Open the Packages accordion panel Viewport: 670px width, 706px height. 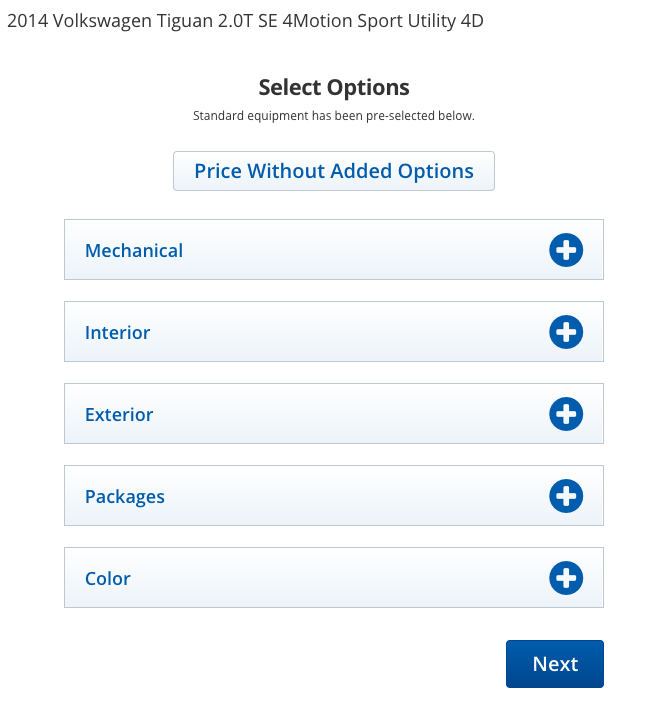[x=334, y=495]
